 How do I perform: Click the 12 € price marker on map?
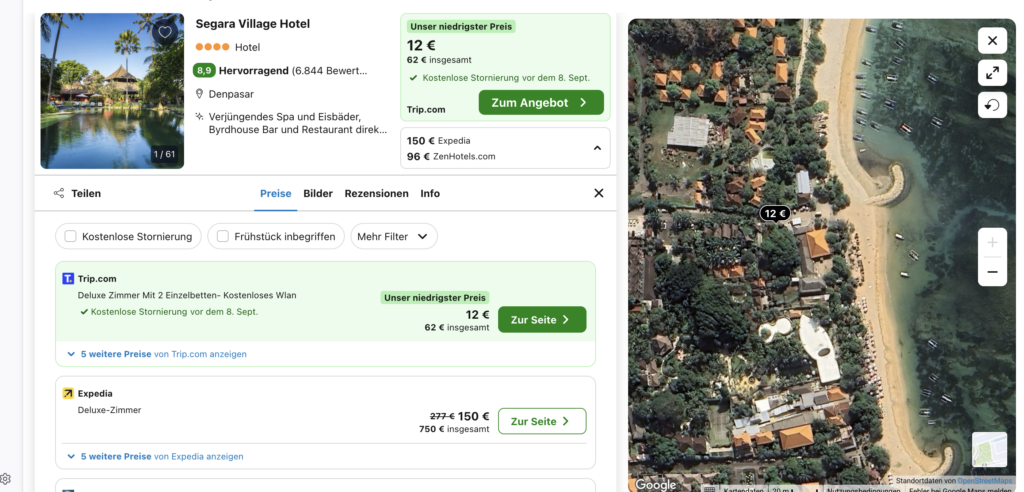[x=775, y=213]
